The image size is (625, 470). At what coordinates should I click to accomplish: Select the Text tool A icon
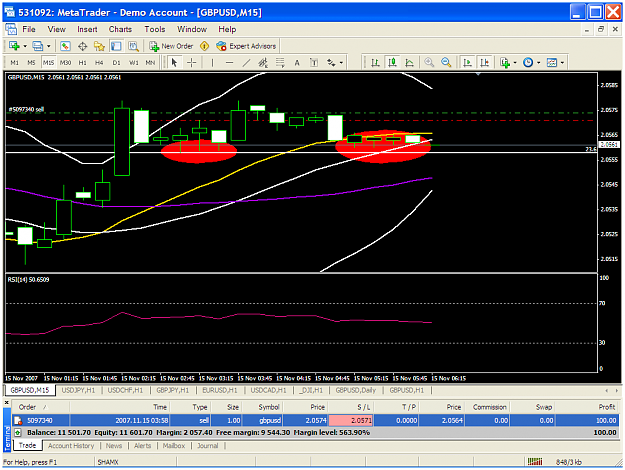coord(297,63)
